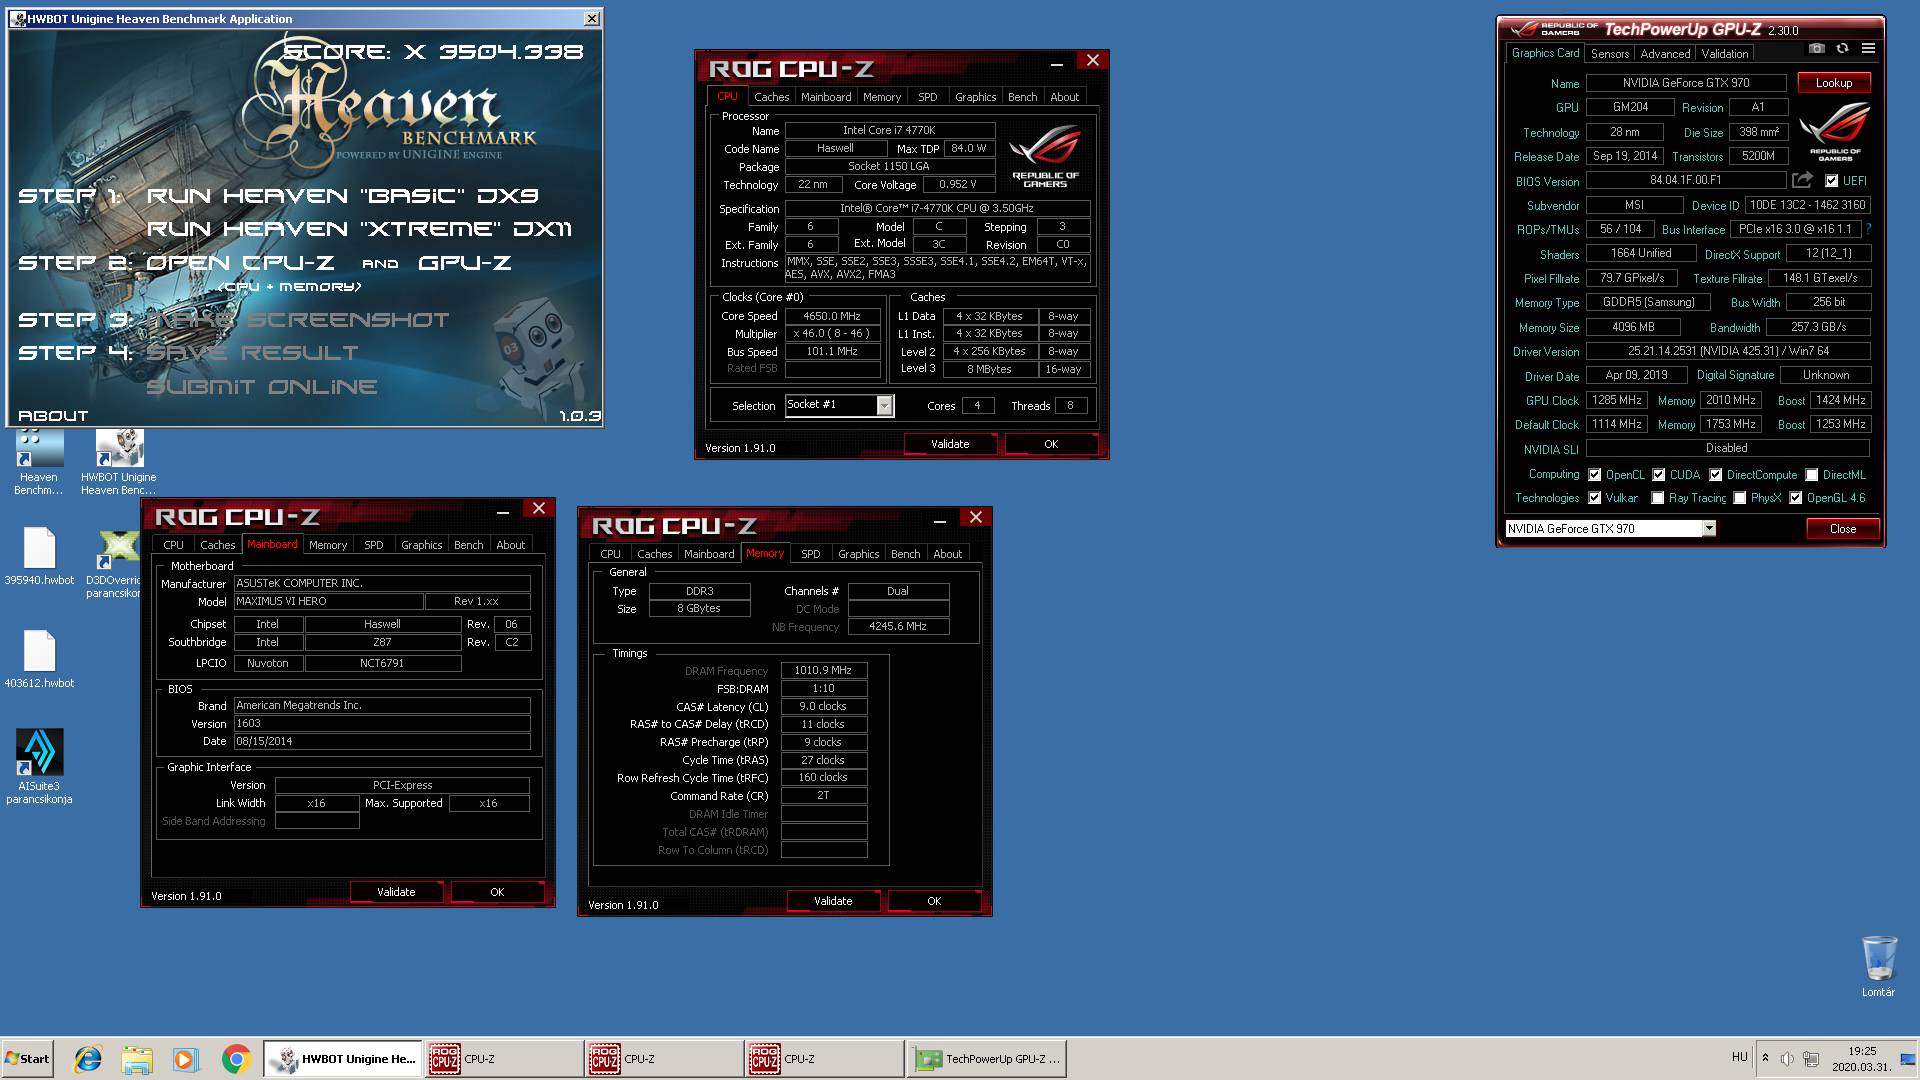Launch Windows Media Player from the taskbar
The image size is (1920, 1080).
(x=186, y=1059)
